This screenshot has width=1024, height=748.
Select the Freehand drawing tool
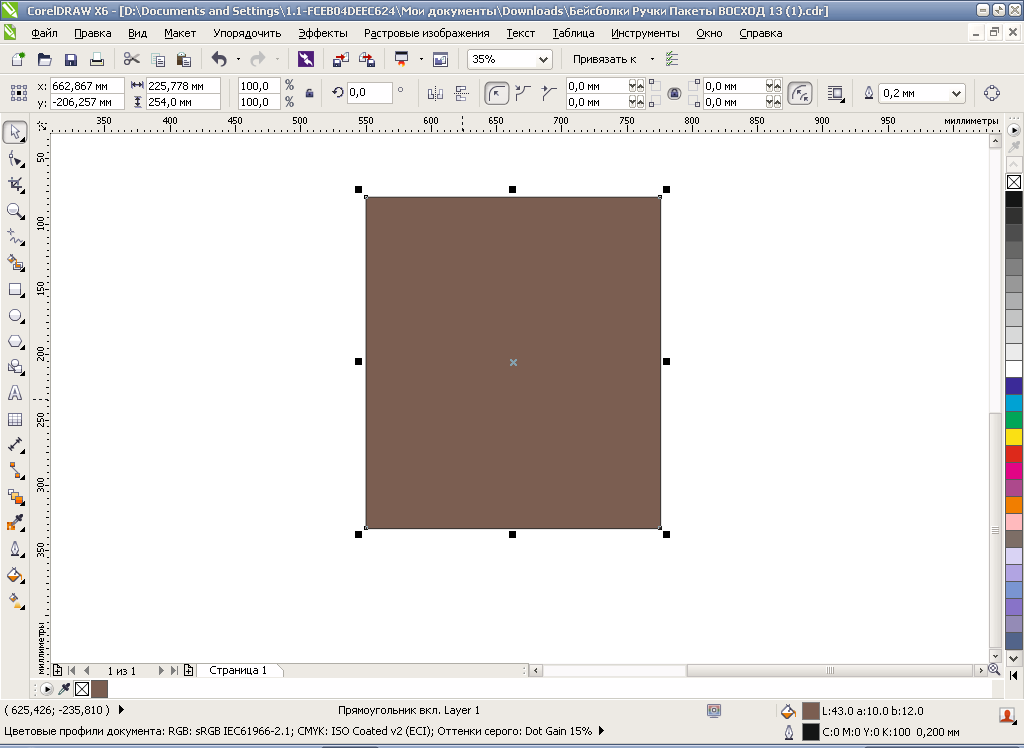pos(15,237)
